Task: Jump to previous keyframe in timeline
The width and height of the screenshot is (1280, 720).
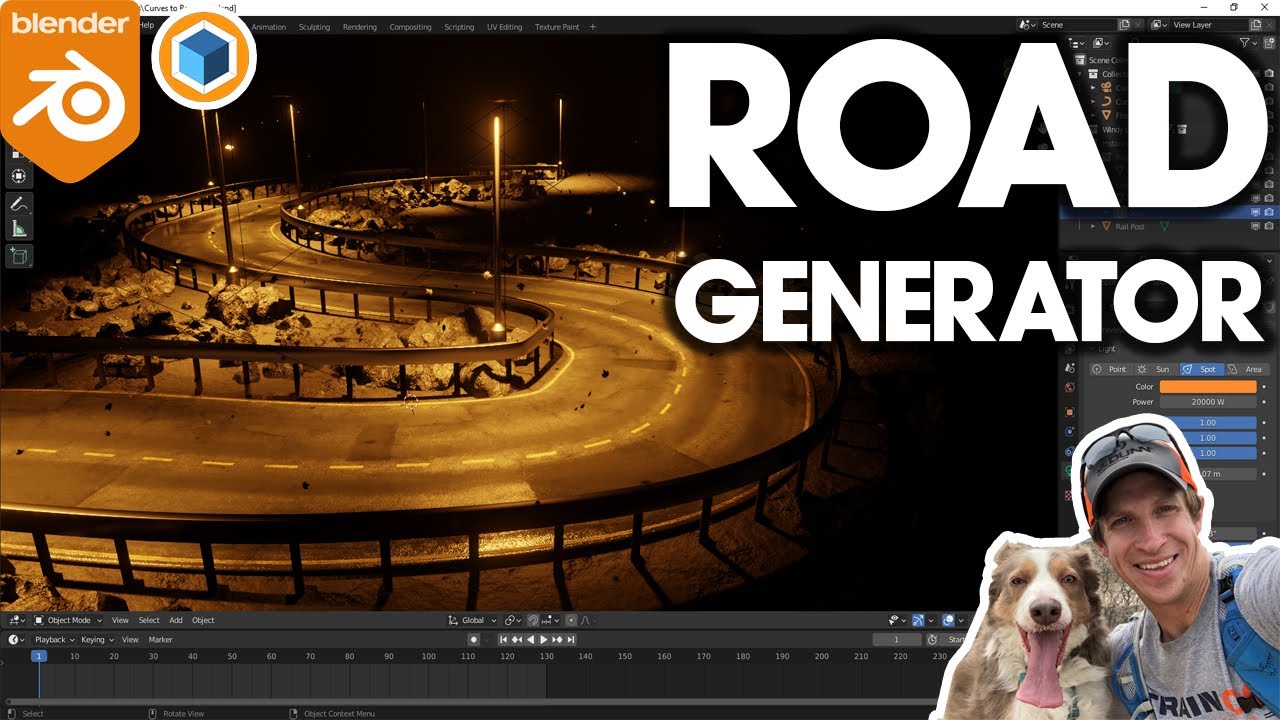Action: pyautogui.click(x=516, y=639)
